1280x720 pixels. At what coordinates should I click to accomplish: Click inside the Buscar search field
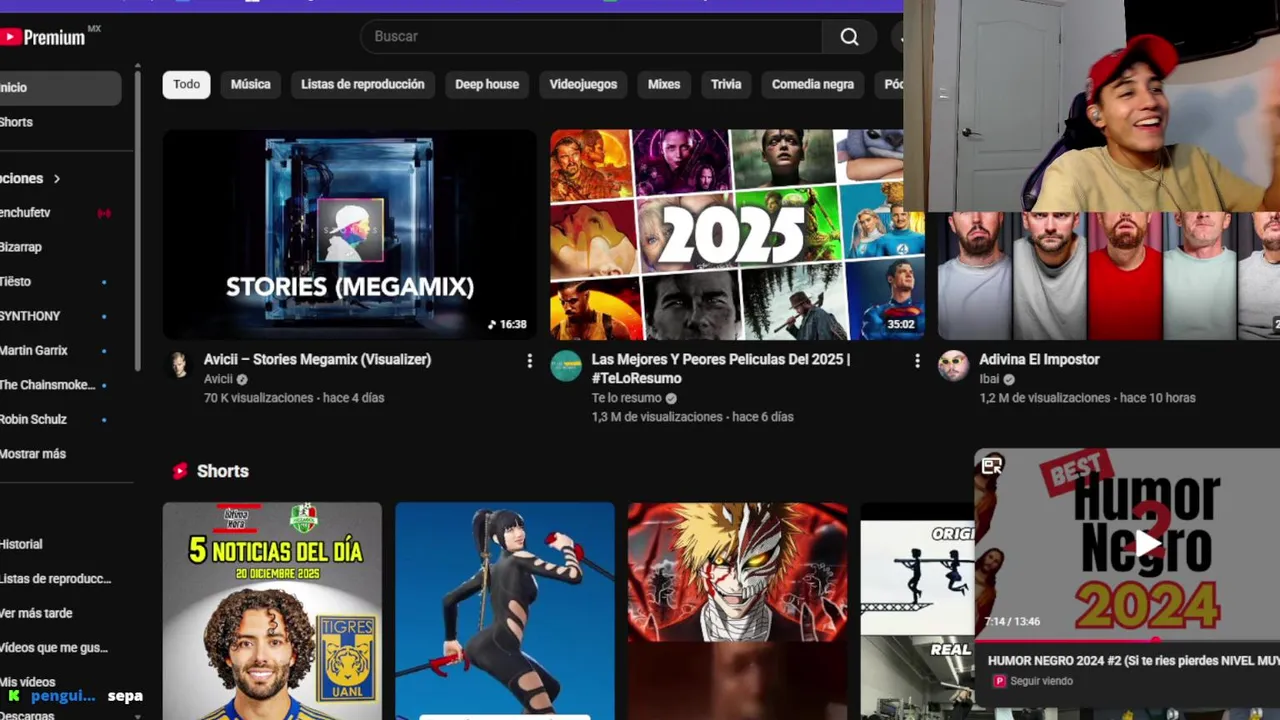tap(592, 37)
